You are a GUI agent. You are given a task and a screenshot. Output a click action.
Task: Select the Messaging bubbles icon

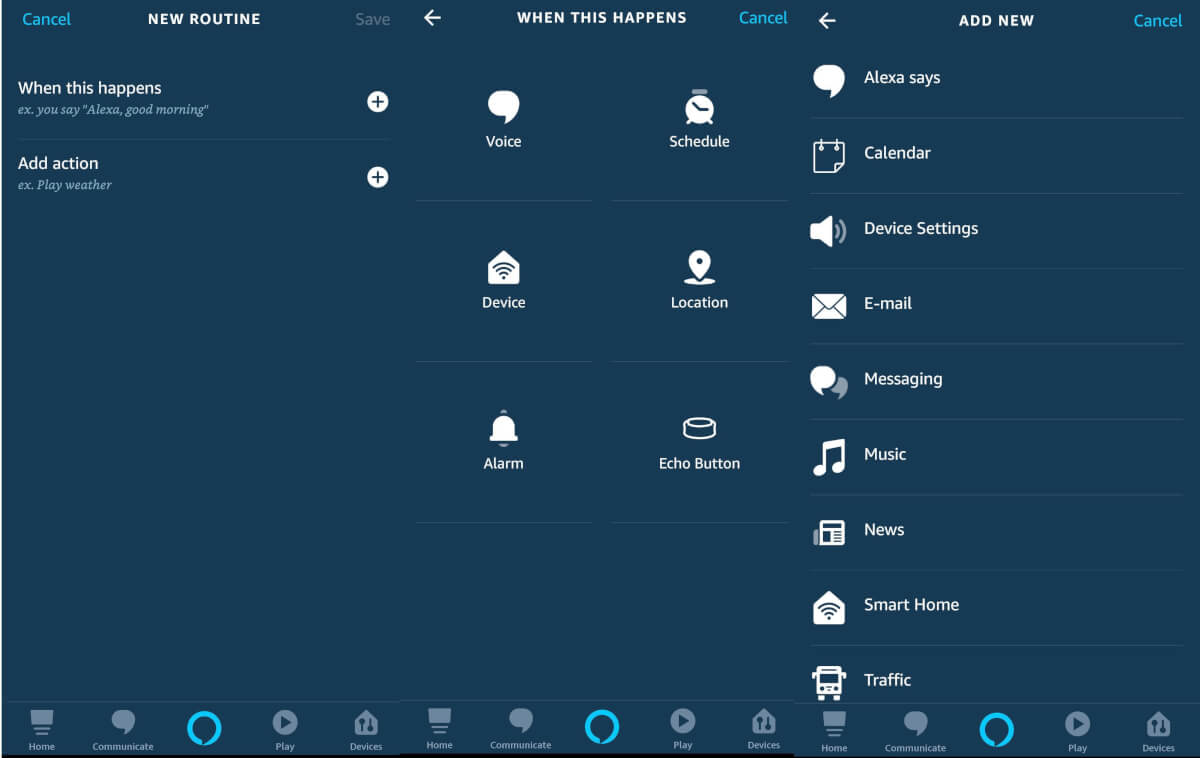[829, 382]
